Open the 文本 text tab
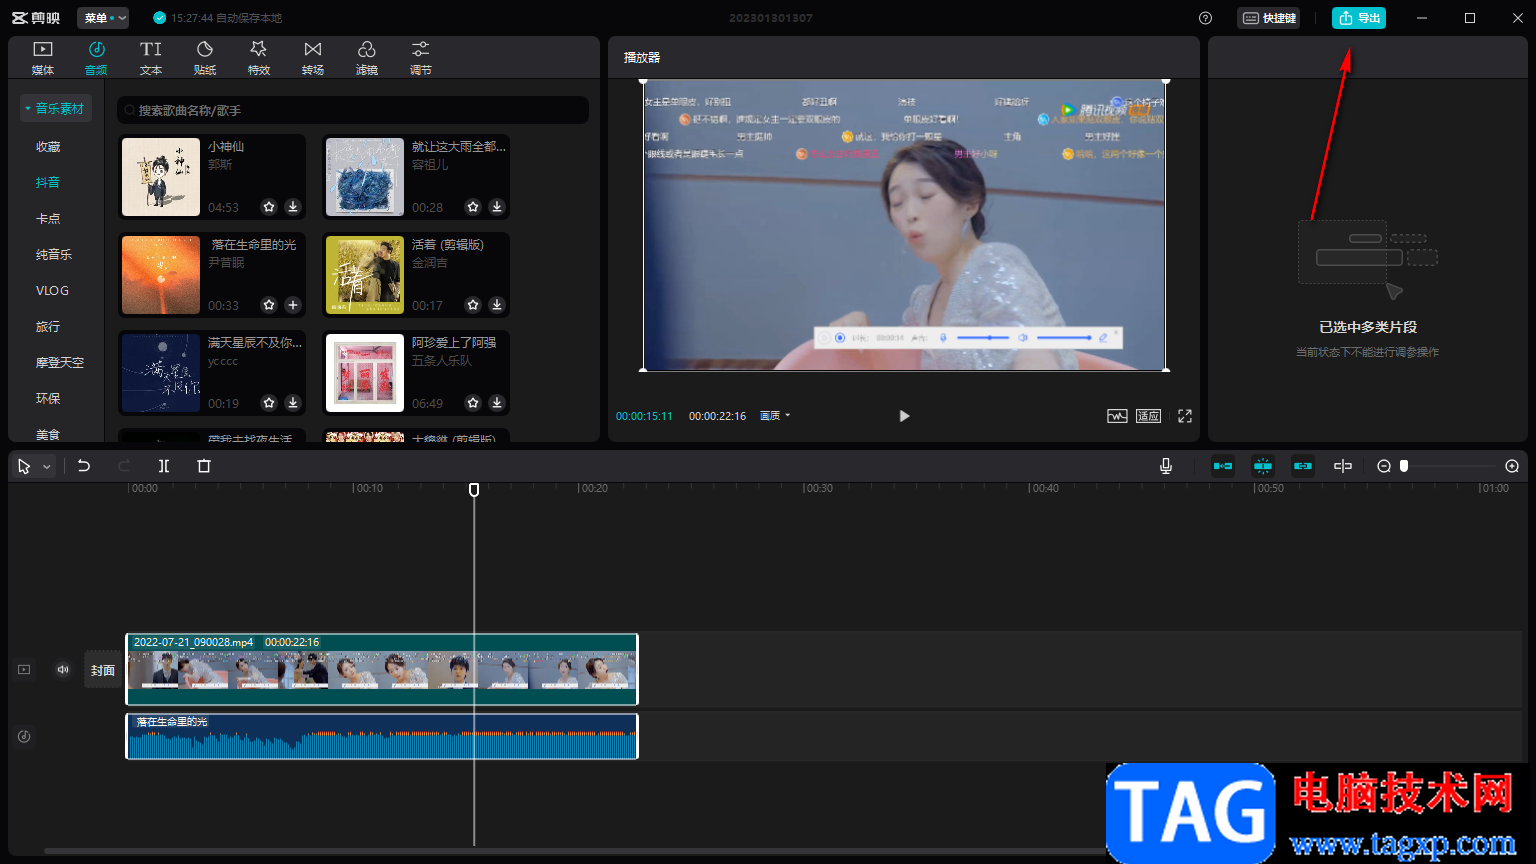Viewport: 1536px width, 864px height. click(x=151, y=58)
